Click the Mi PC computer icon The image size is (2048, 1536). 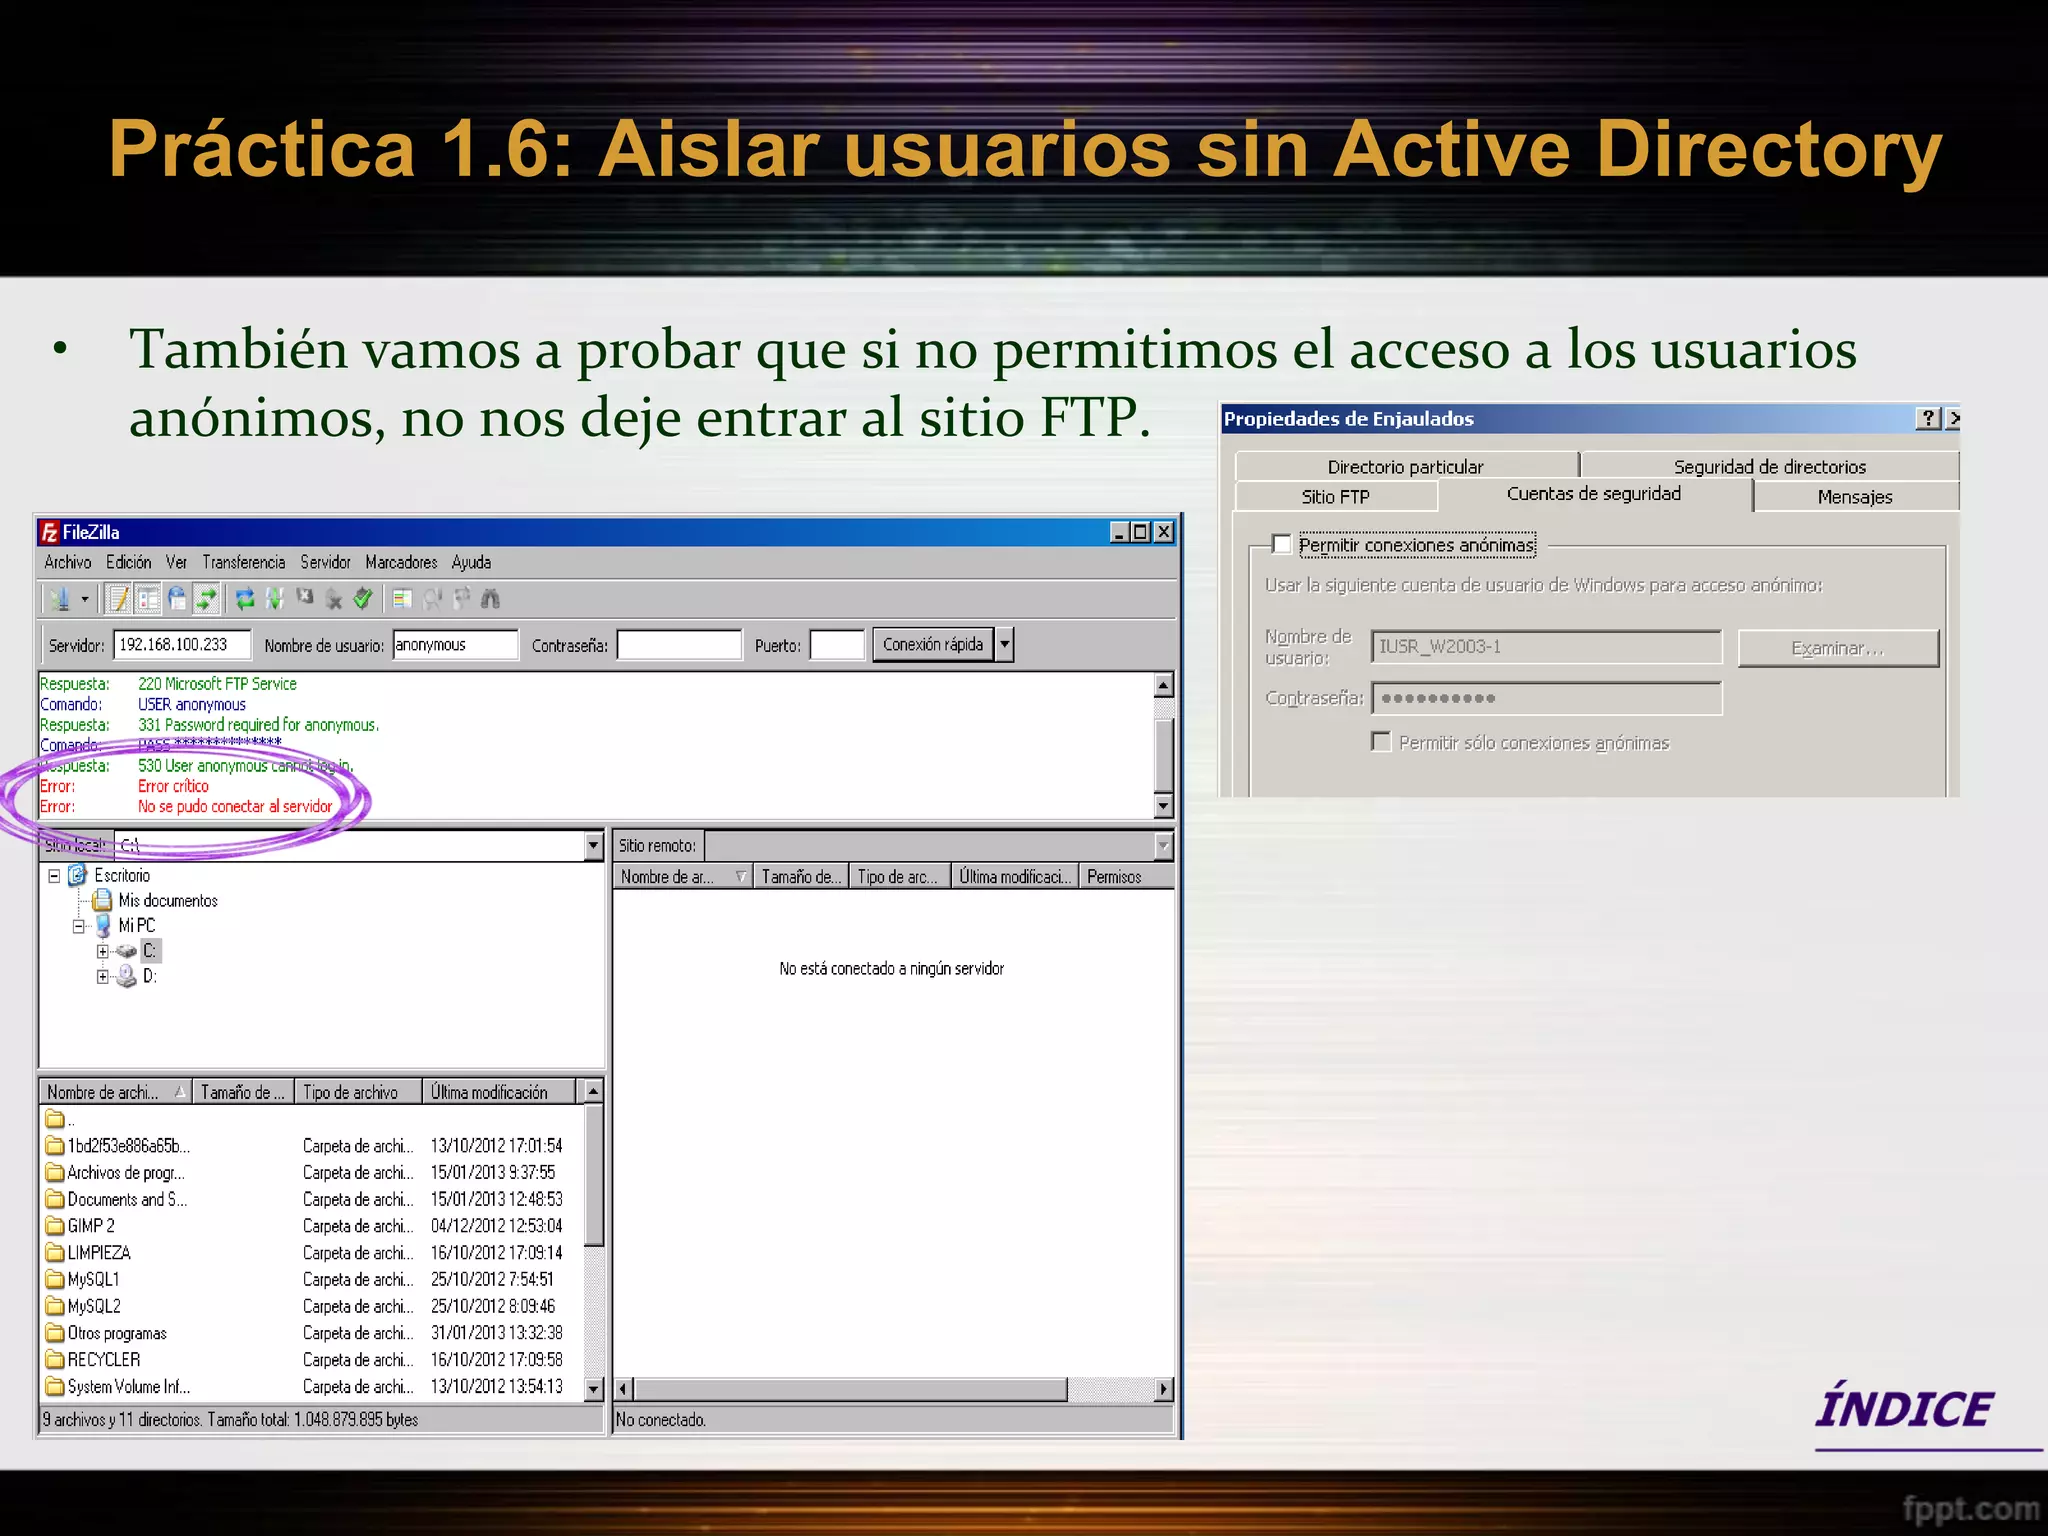pos(103,926)
